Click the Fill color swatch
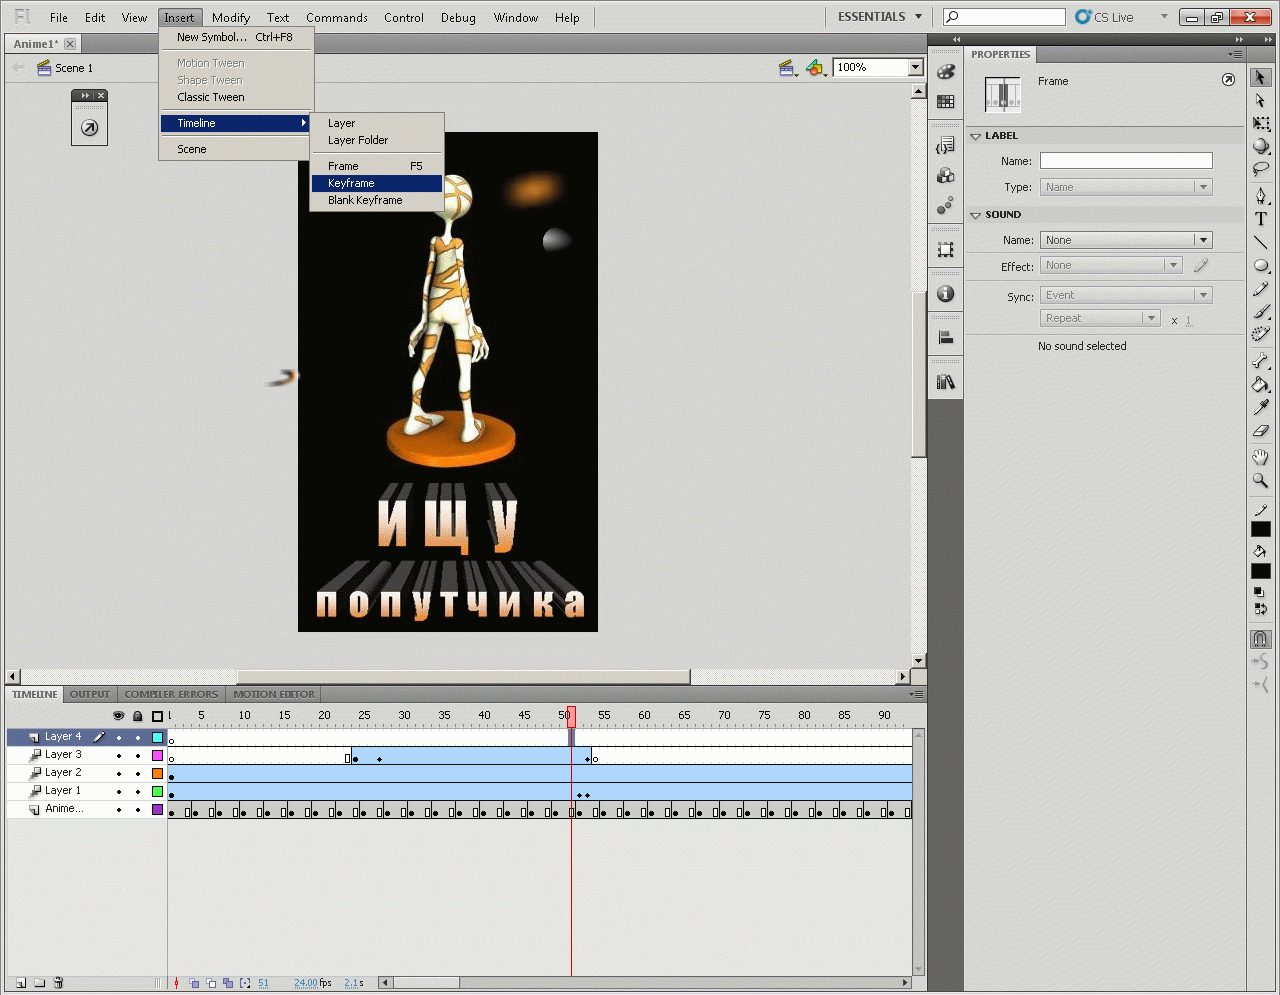Viewport: 1280px width, 995px height. click(x=1261, y=571)
